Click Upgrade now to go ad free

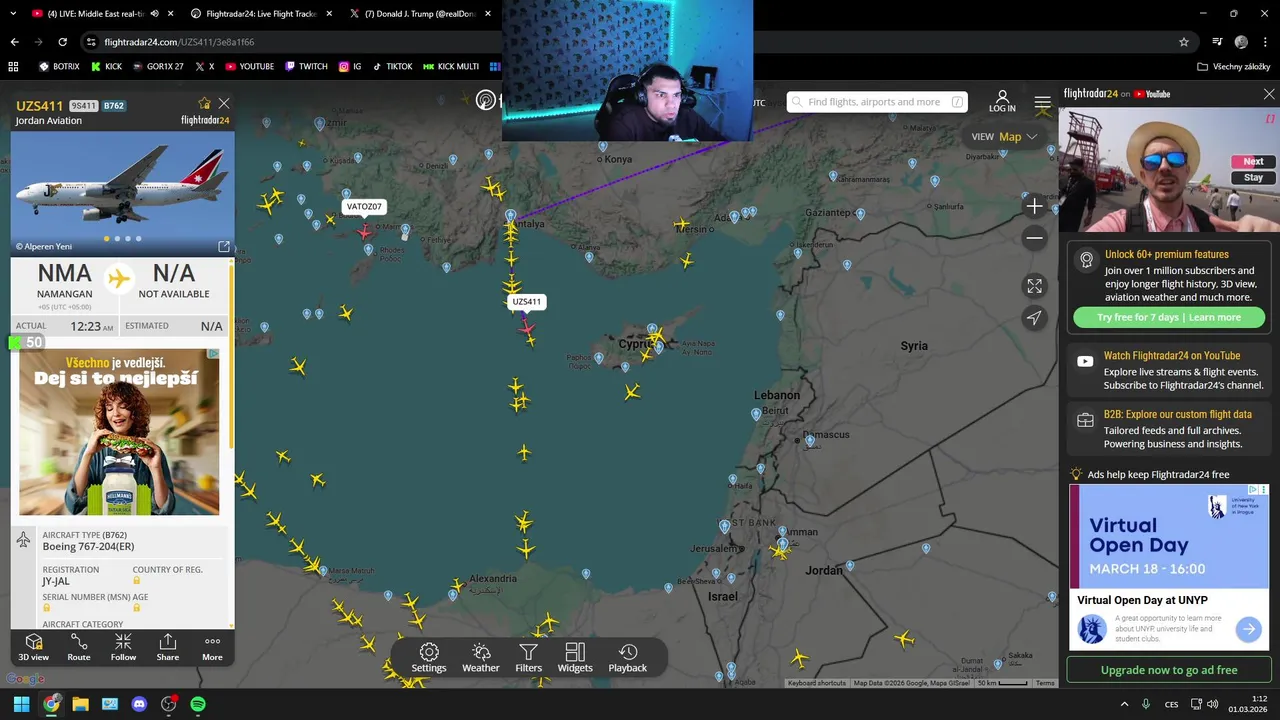tap(1169, 670)
